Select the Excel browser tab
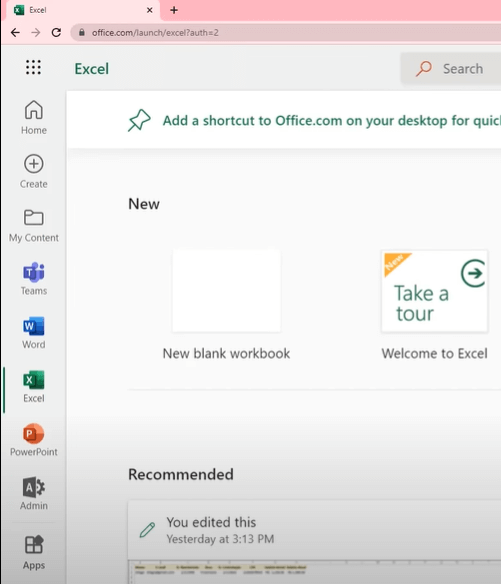Screen dimensions: 501x584 (x=83, y=10)
